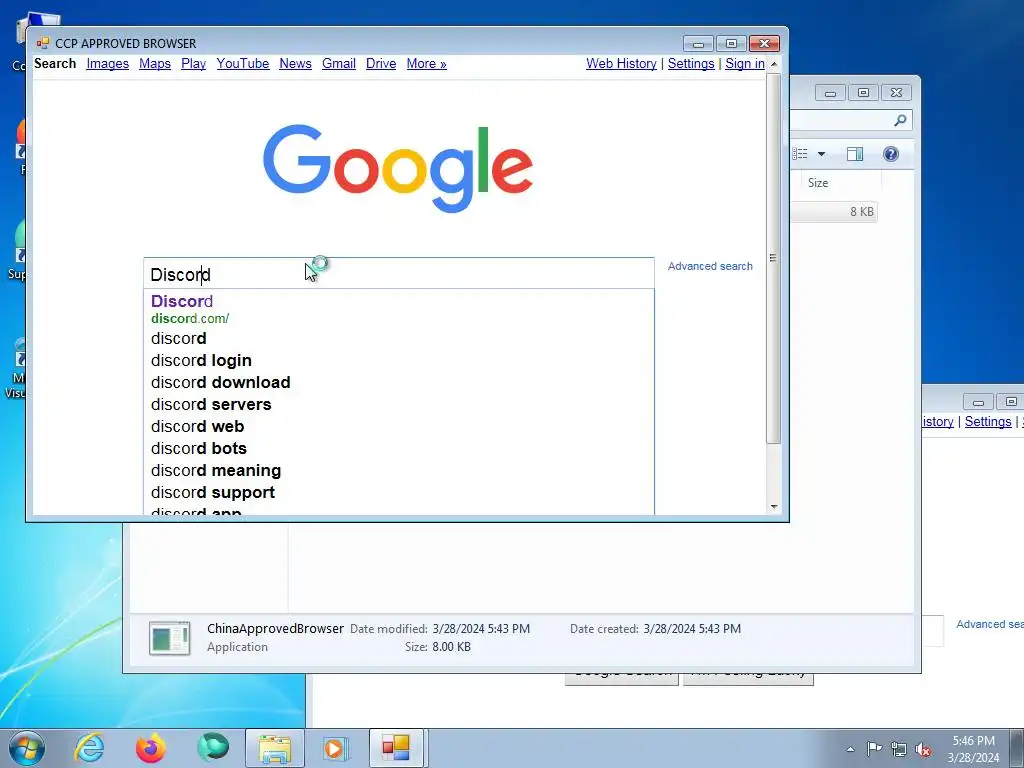Open the Images link on Google bar

pyautogui.click(x=108, y=63)
